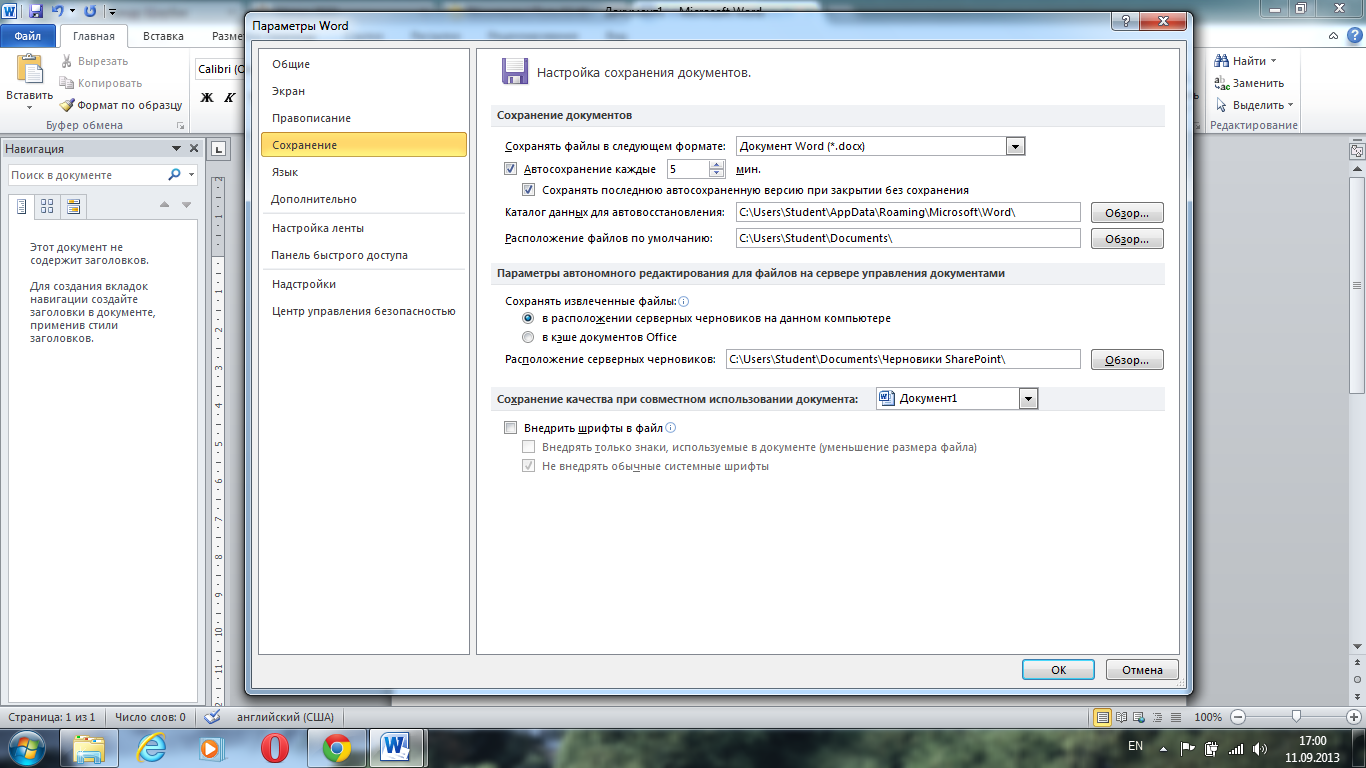Open the Буфер обмена dialog launcher
This screenshot has width=1366, height=768.
pos(181,126)
